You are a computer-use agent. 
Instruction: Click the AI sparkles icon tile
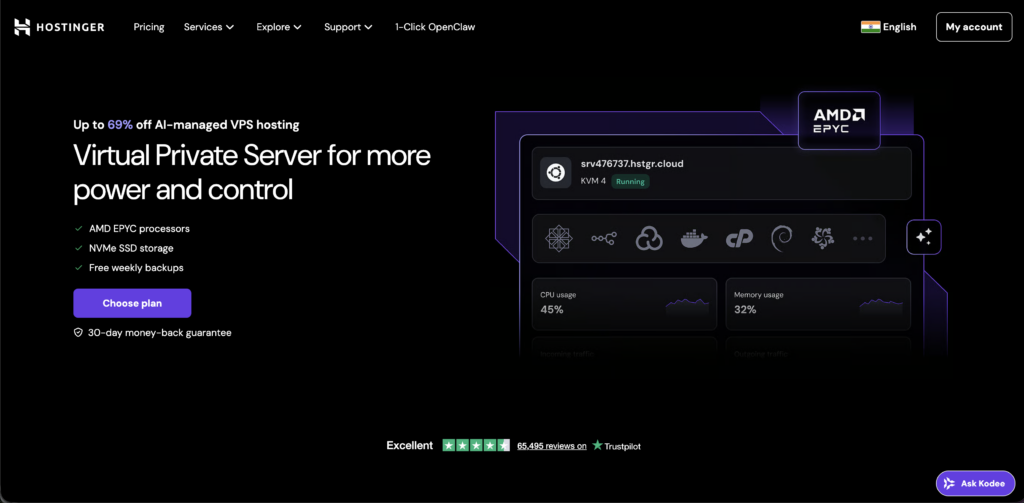[923, 237]
